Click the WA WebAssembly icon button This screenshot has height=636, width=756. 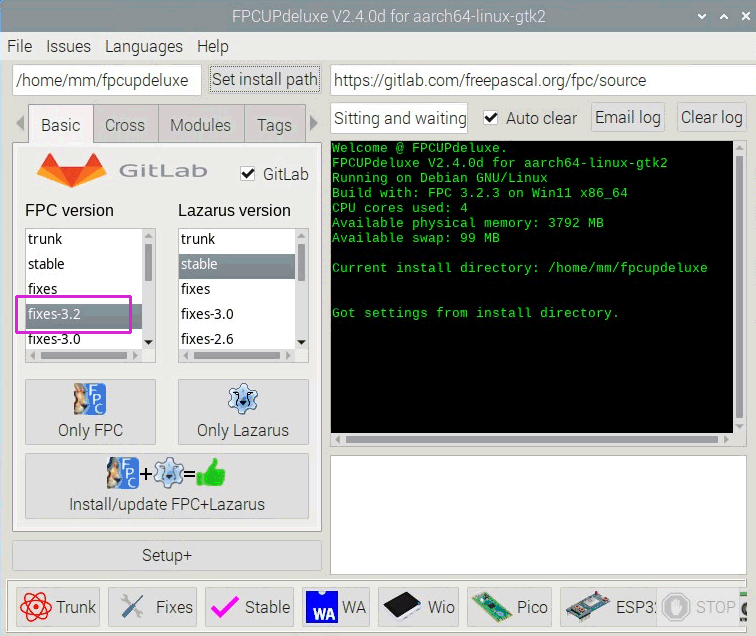click(x=335, y=607)
